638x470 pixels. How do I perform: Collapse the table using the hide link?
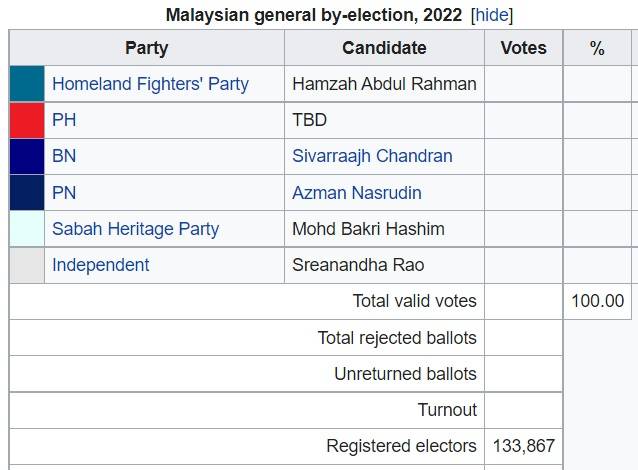tap(492, 15)
